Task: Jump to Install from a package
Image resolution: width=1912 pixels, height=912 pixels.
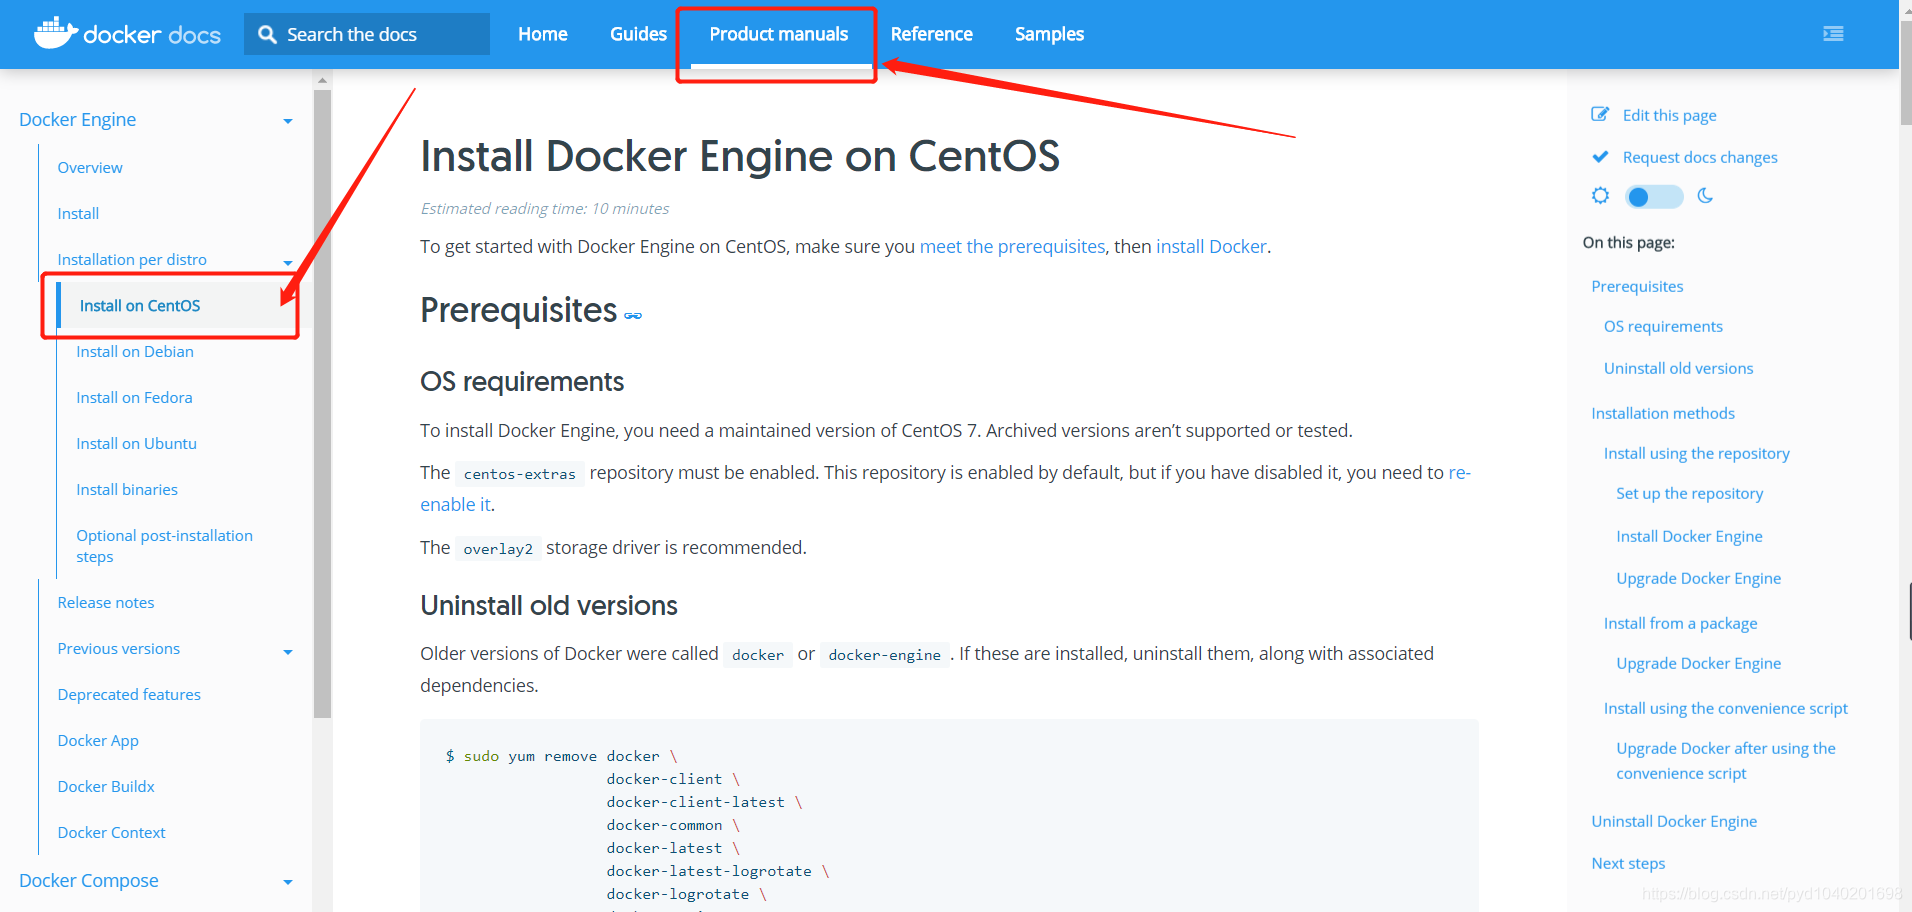Action: click(x=1680, y=623)
